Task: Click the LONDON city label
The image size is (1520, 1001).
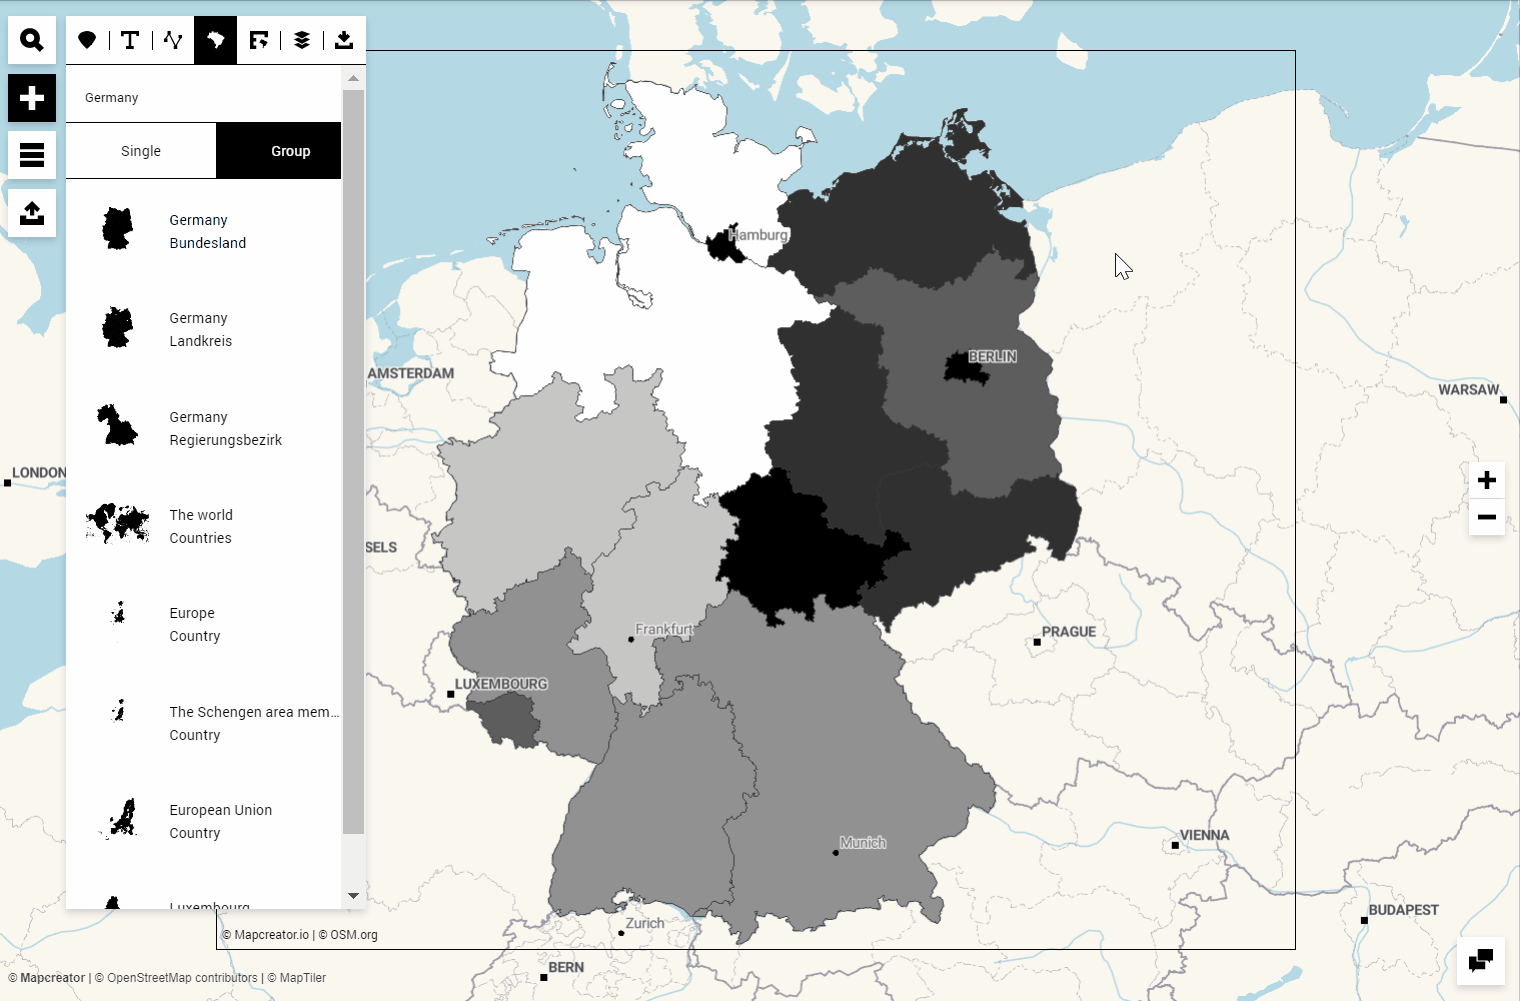Action: [x=39, y=473]
